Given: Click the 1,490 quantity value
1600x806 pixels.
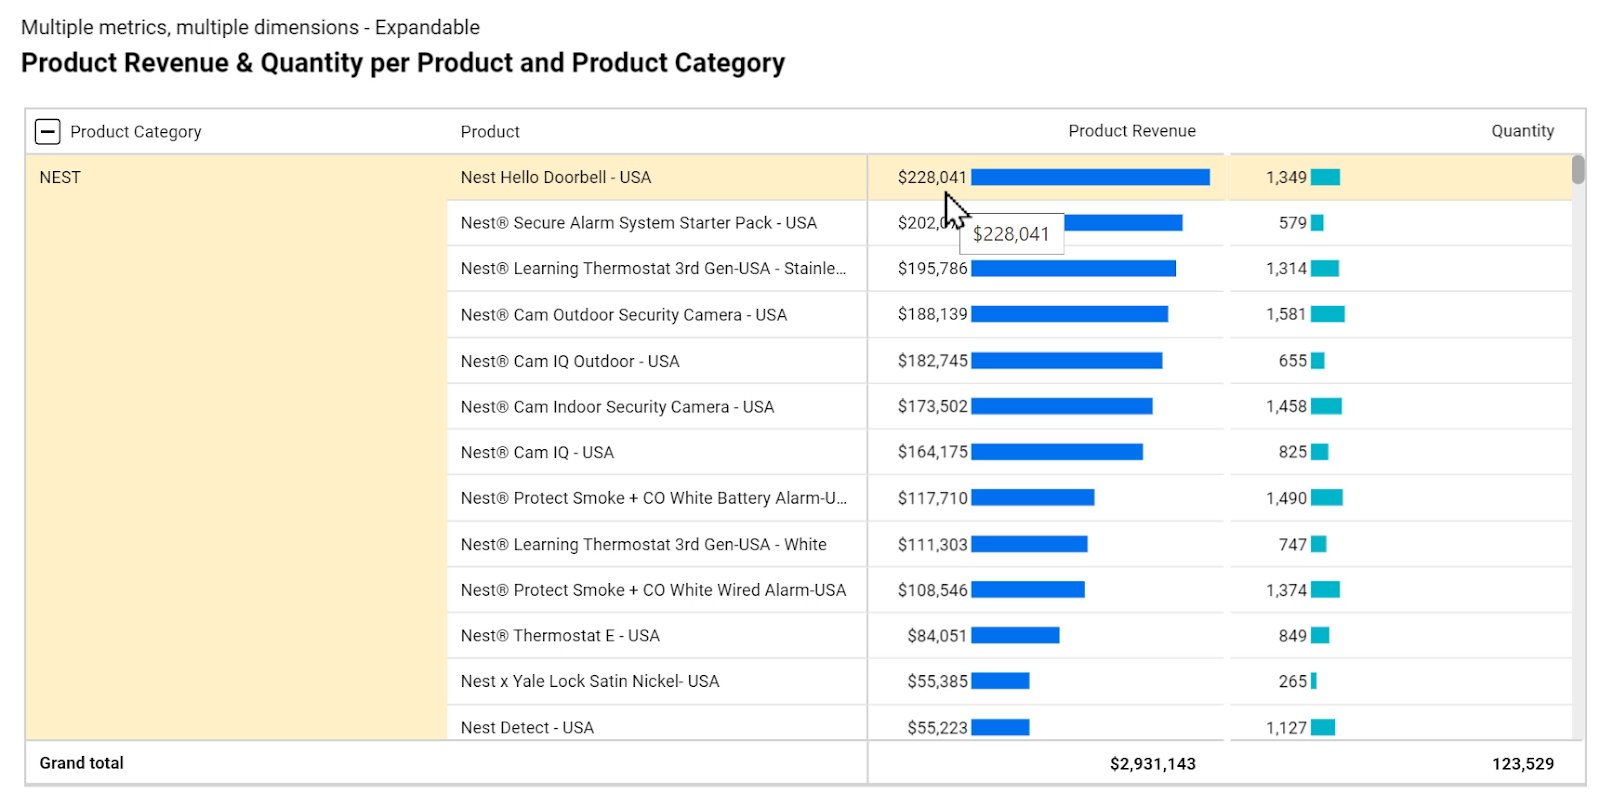Looking at the screenshot, I should coord(1286,497).
